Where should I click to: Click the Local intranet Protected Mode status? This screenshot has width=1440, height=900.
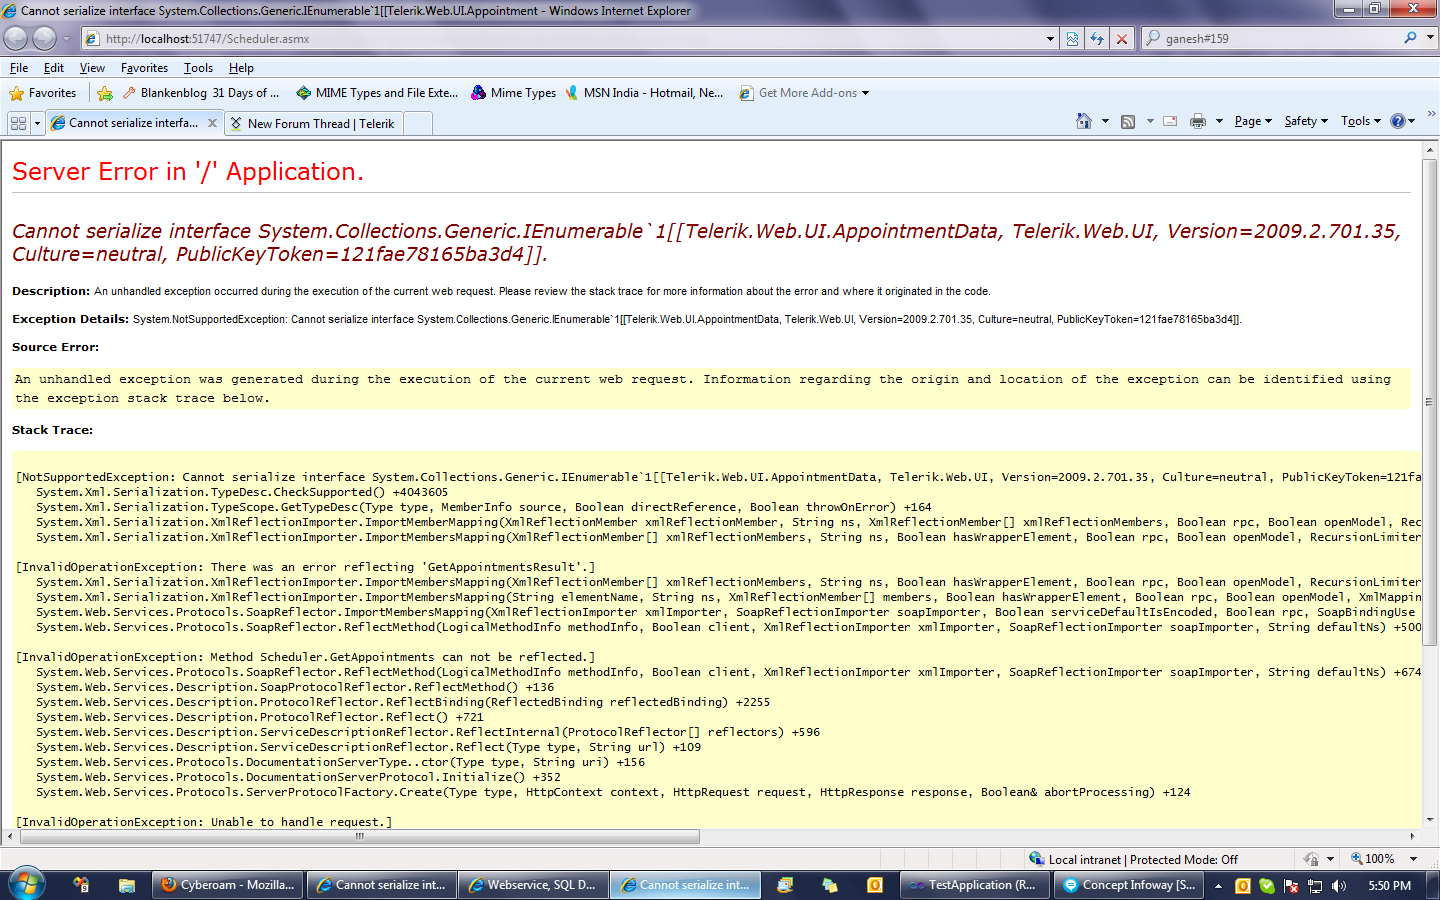[x=1133, y=859]
